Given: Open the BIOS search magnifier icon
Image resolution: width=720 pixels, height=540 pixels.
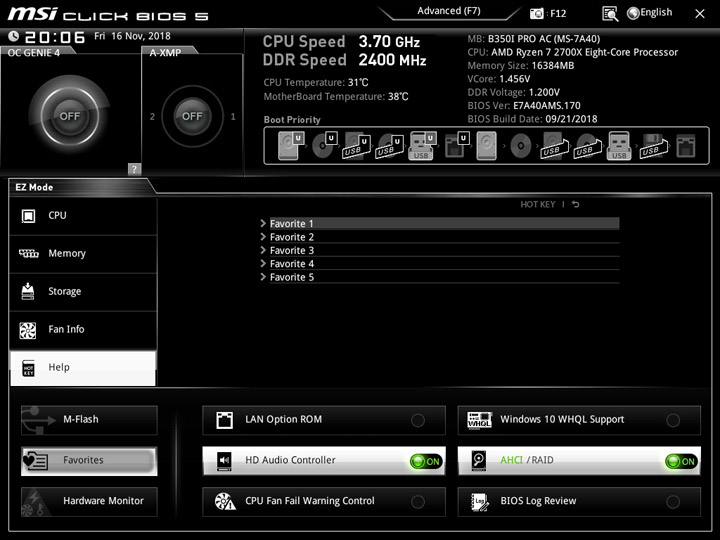Looking at the screenshot, I should [610, 14].
